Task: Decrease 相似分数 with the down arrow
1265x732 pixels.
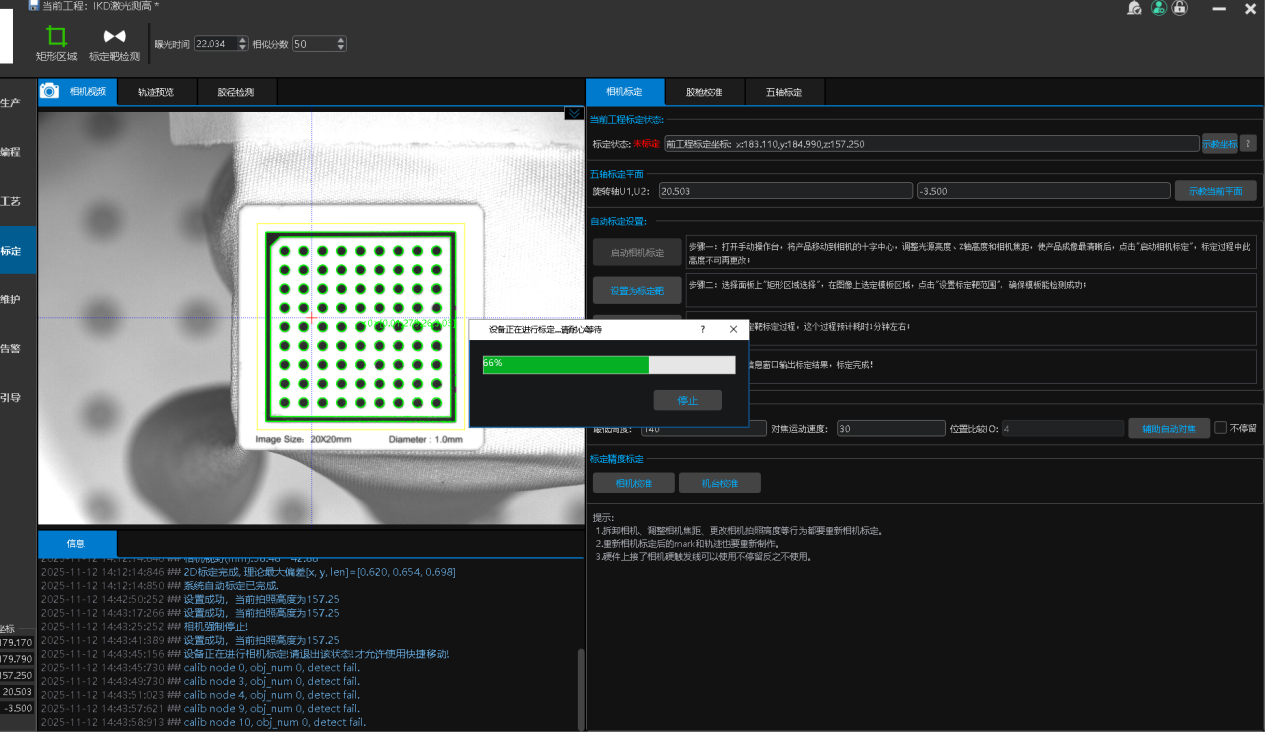Action: (x=341, y=48)
